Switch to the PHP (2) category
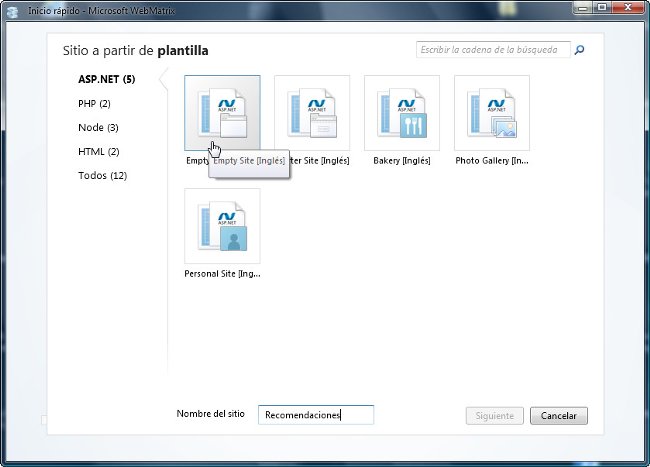This screenshot has height=467, width=650. click(x=94, y=103)
